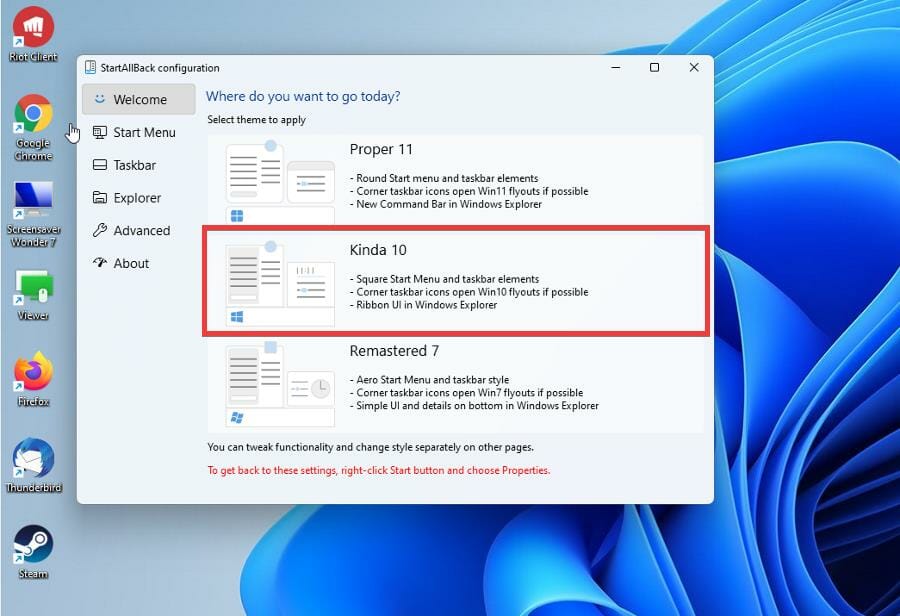Click the About gauge icon in sidebar

tap(100, 263)
